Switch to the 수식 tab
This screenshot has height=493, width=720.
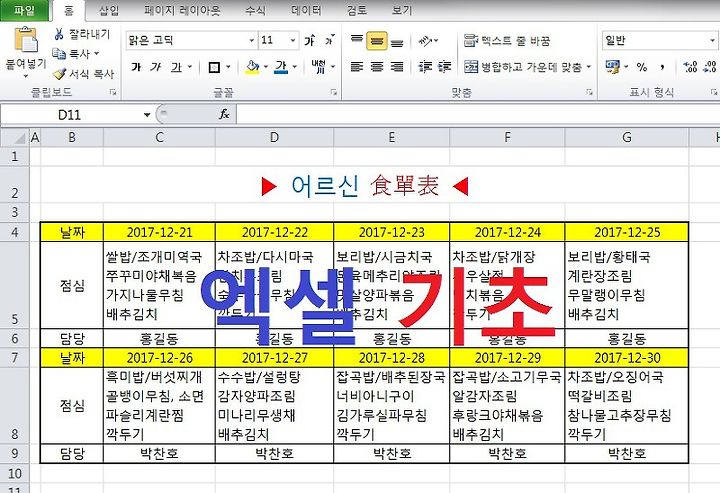pos(255,10)
